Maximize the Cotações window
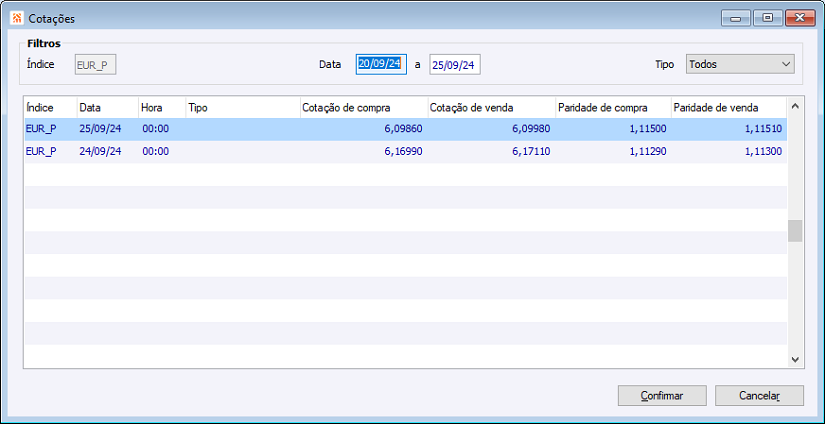825x424 pixels. (x=768, y=18)
